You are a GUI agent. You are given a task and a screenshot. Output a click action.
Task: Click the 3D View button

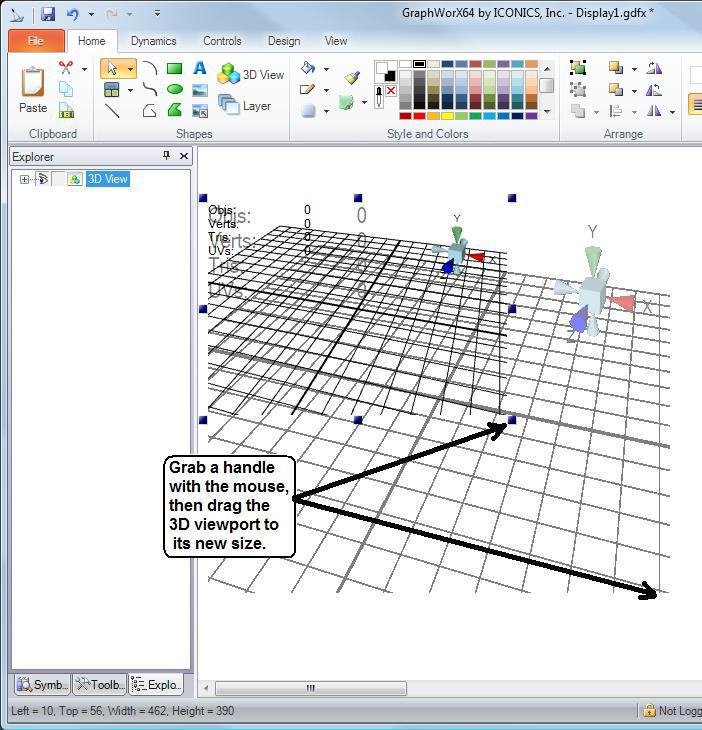pyautogui.click(x=252, y=74)
